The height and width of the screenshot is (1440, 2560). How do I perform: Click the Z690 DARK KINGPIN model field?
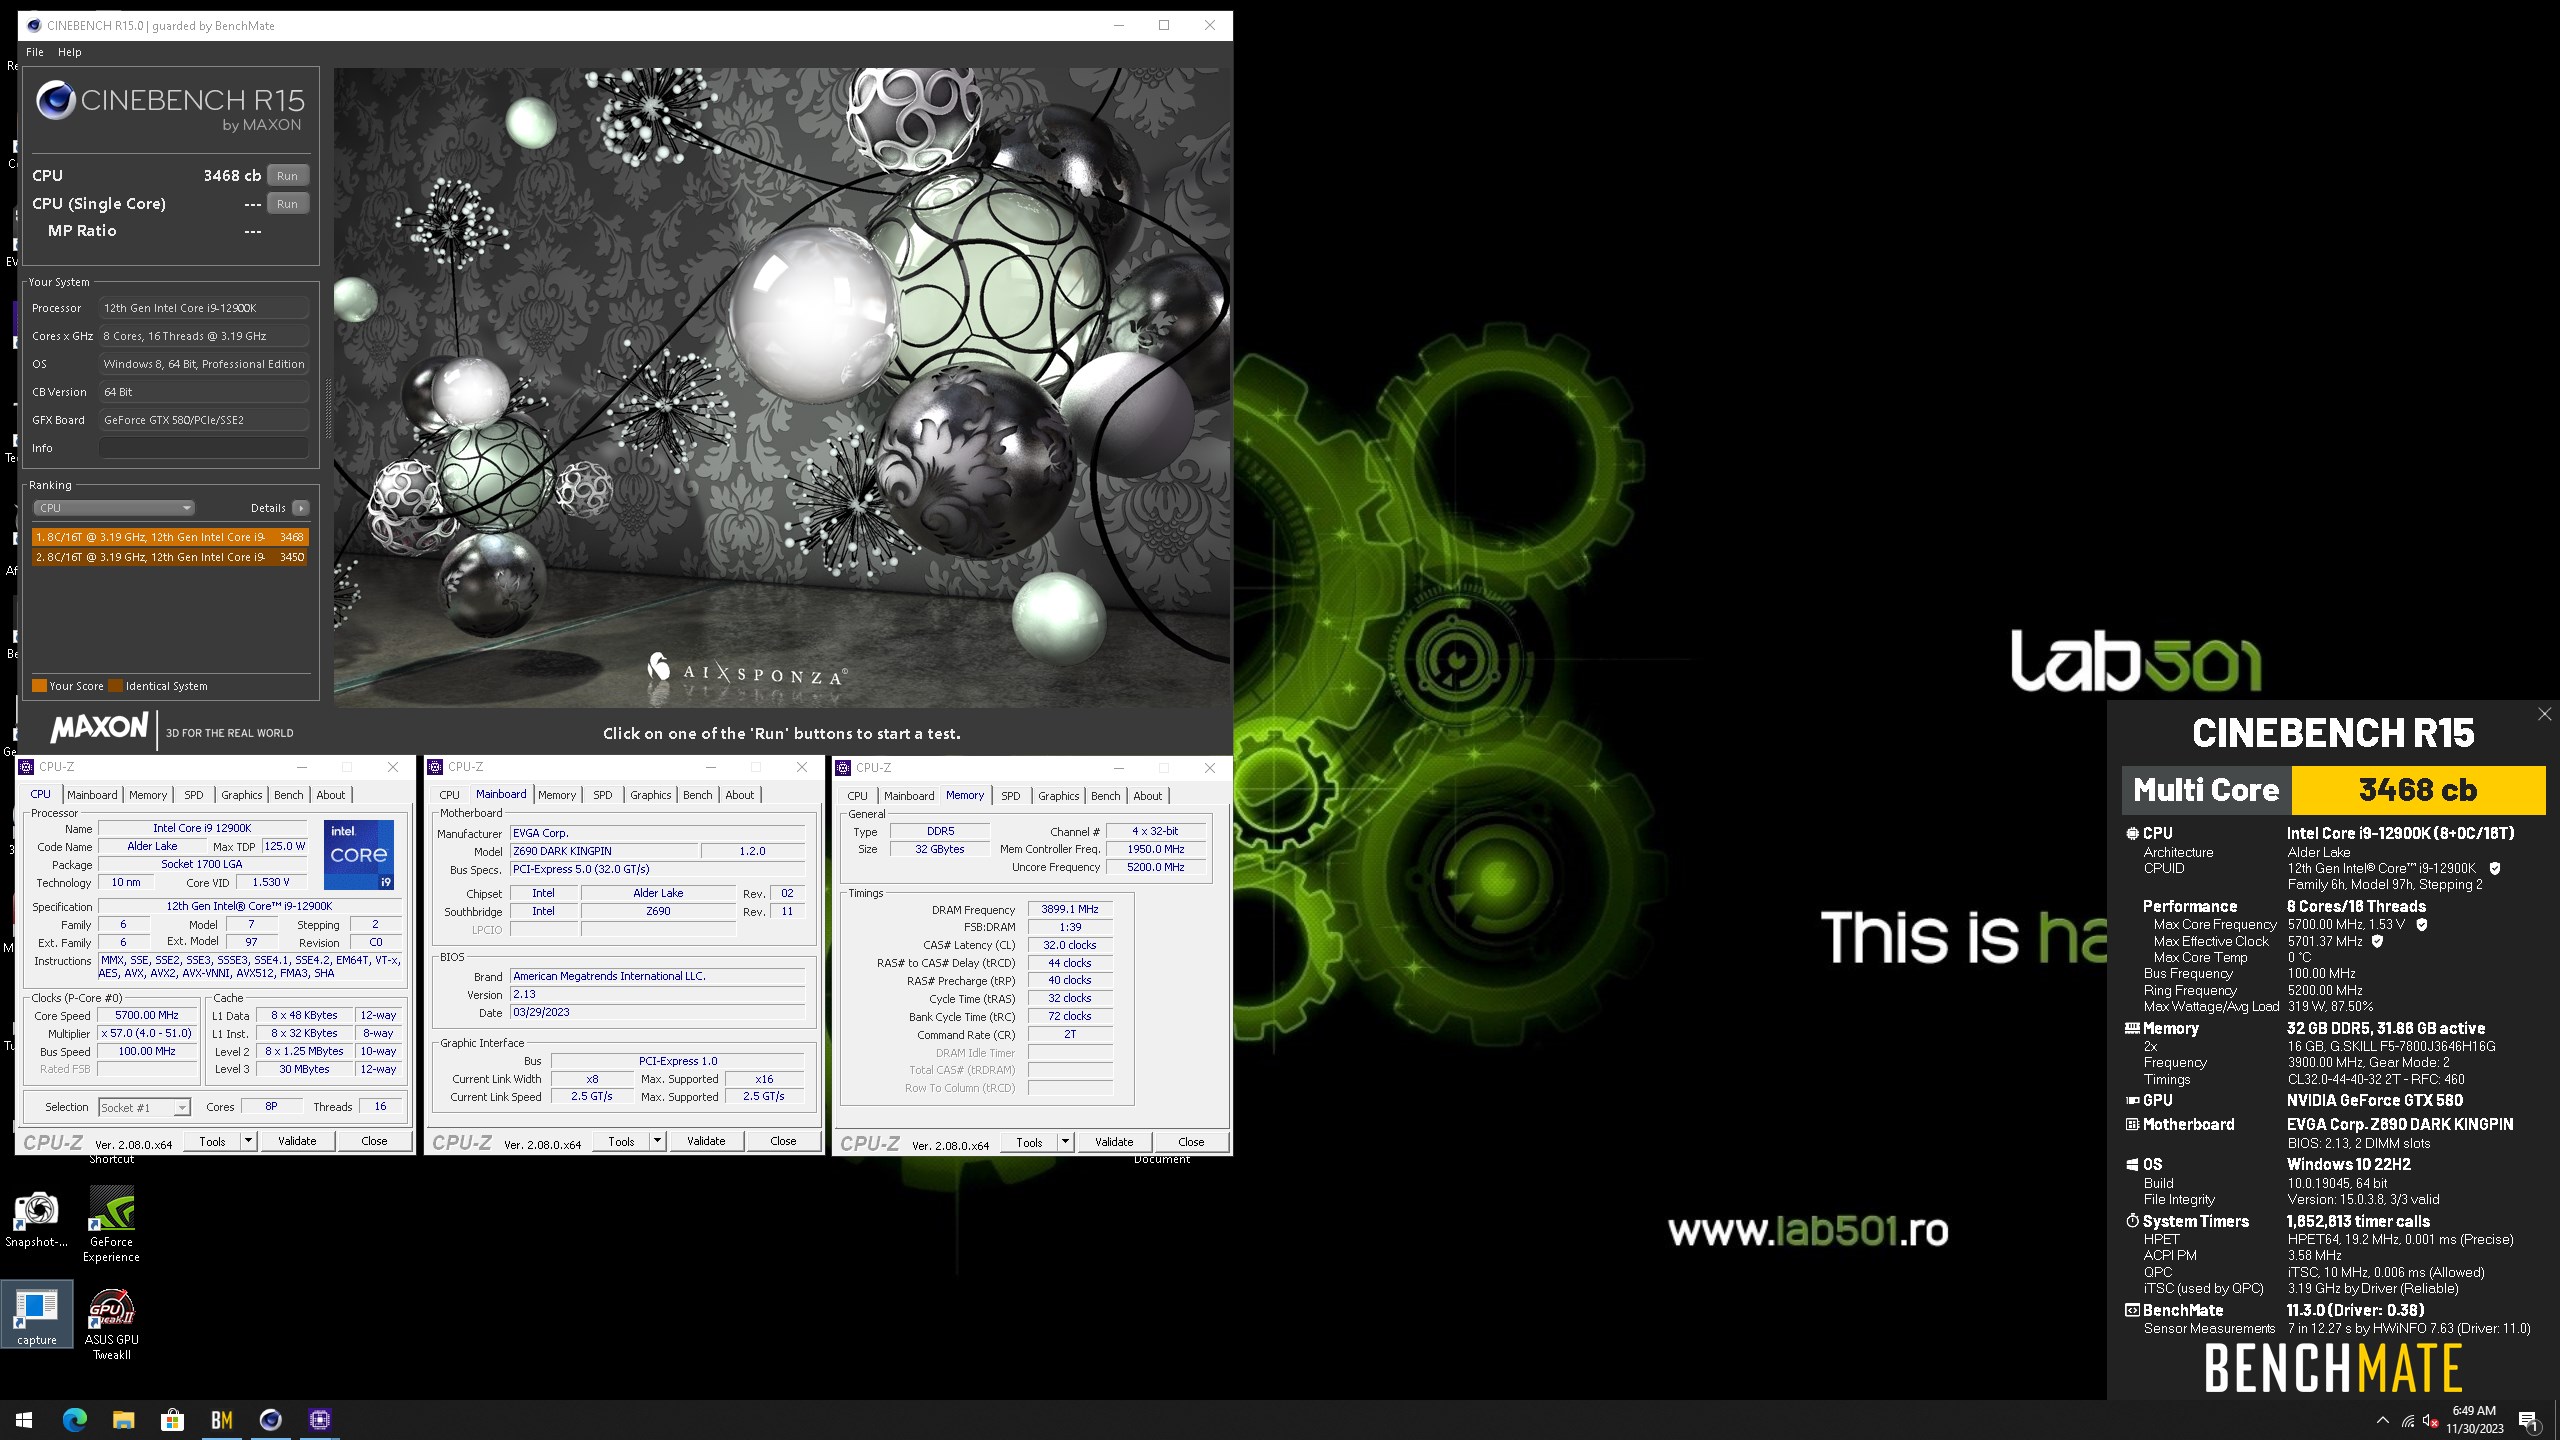click(604, 851)
